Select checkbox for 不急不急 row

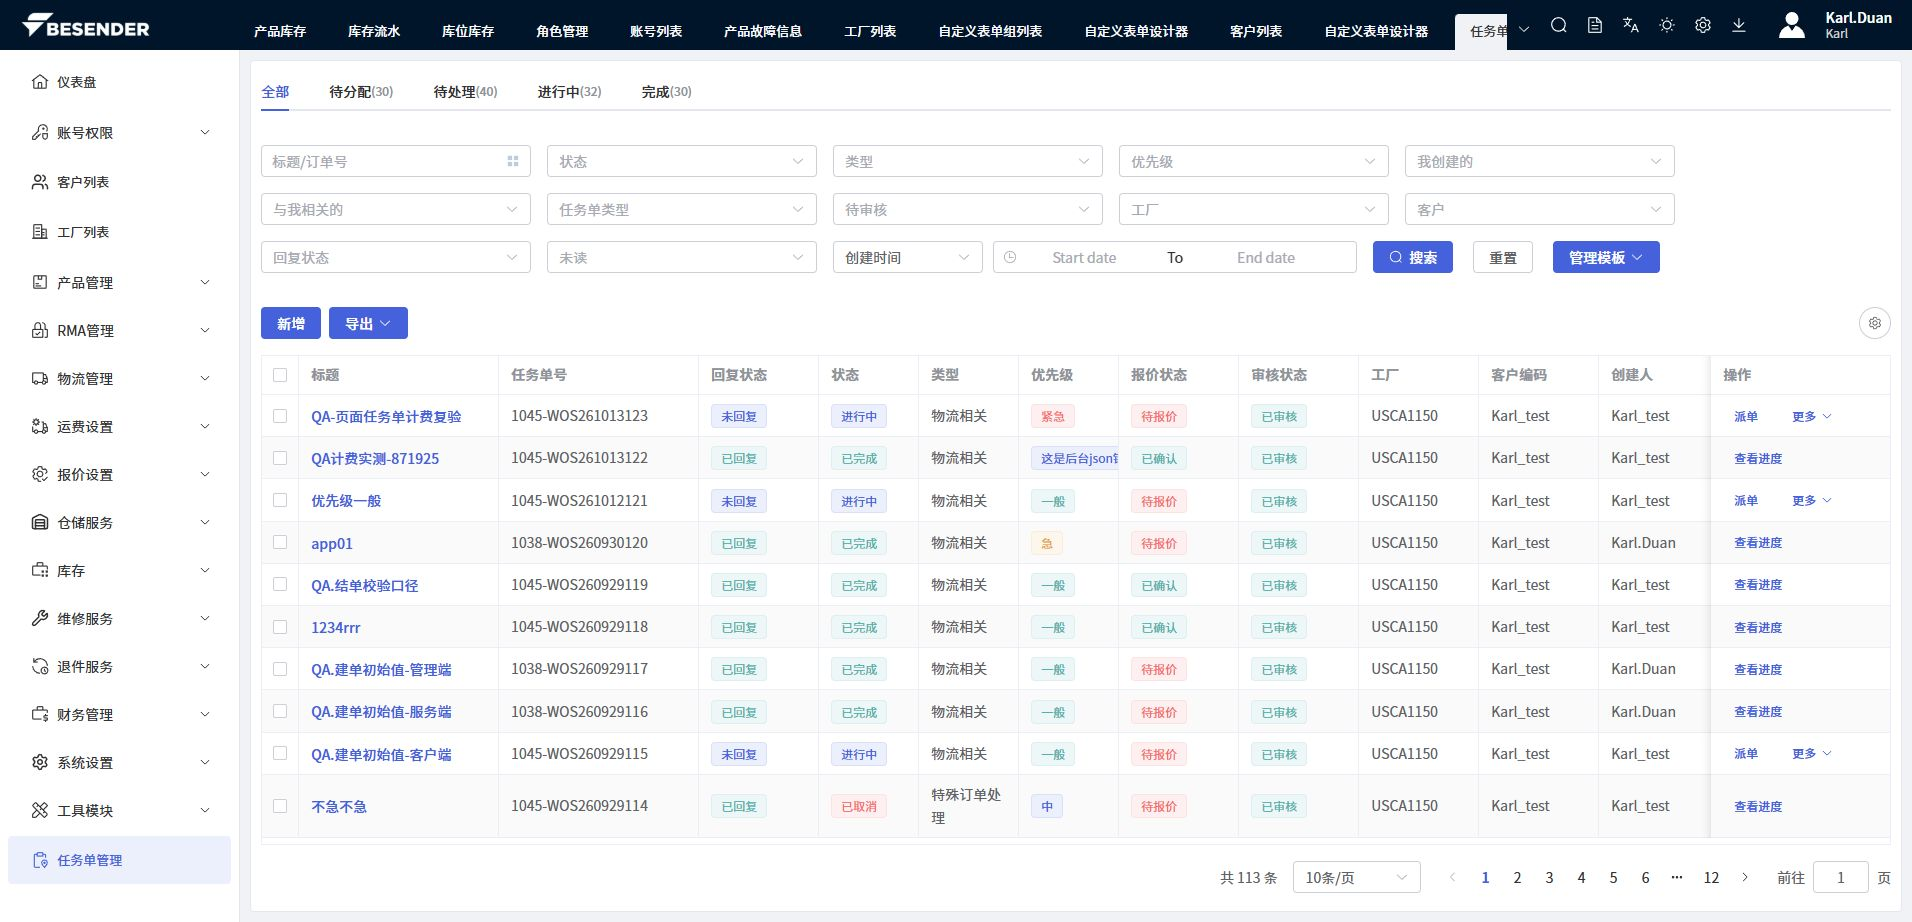(280, 806)
